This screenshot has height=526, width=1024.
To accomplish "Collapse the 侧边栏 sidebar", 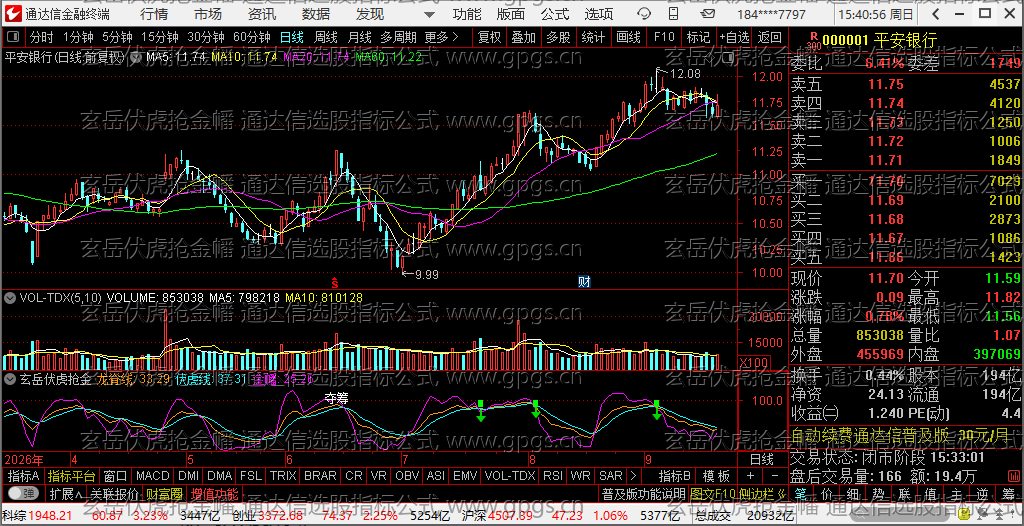I will (761, 493).
